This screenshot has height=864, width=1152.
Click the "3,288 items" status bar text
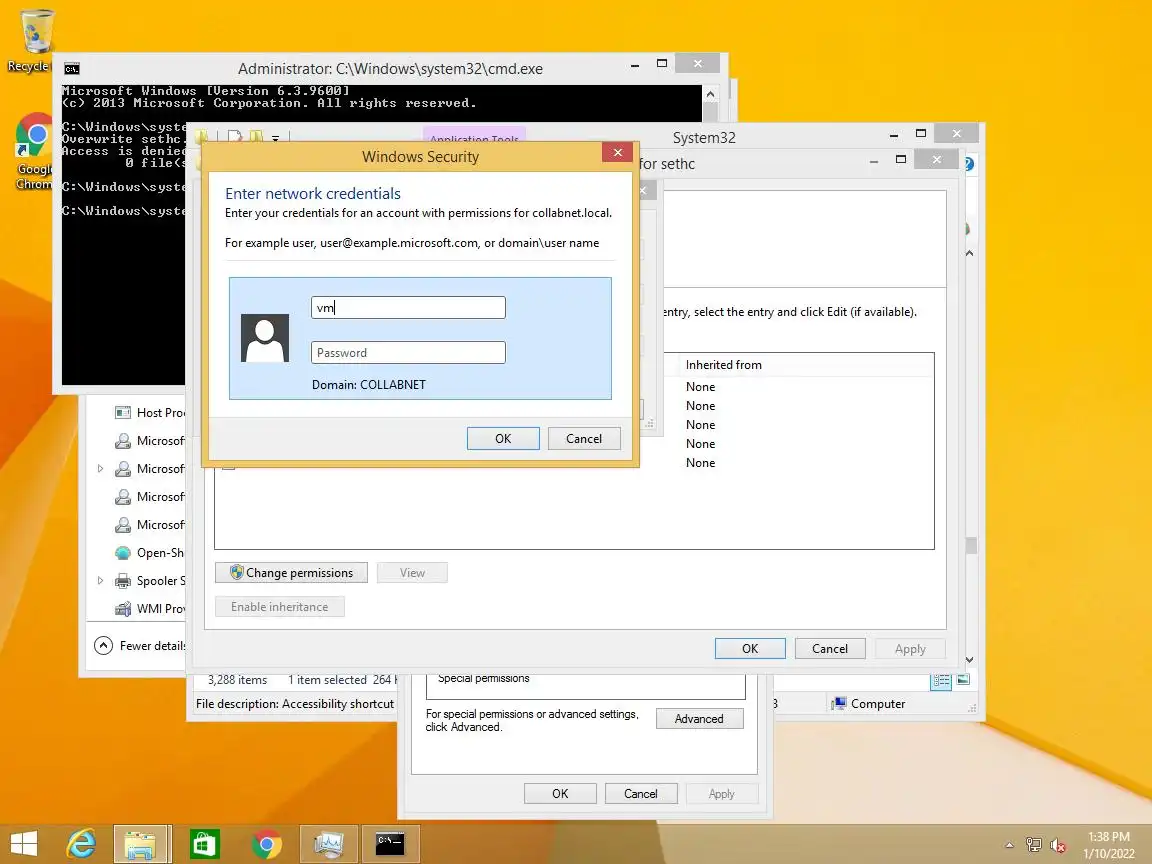(237, 680)
